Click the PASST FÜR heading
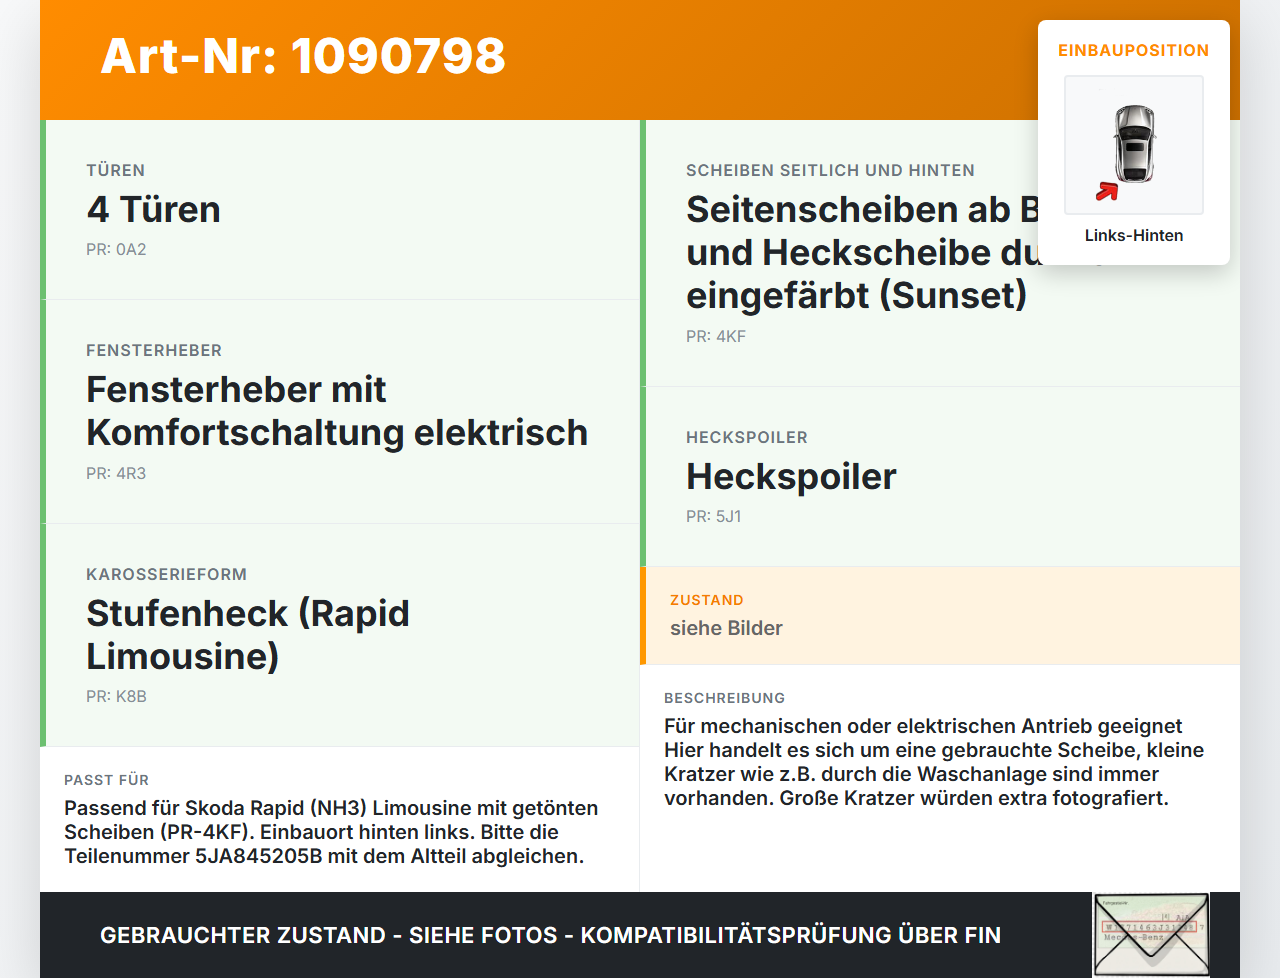Viewport: 1280px width, 978px height. pos(107,780)
